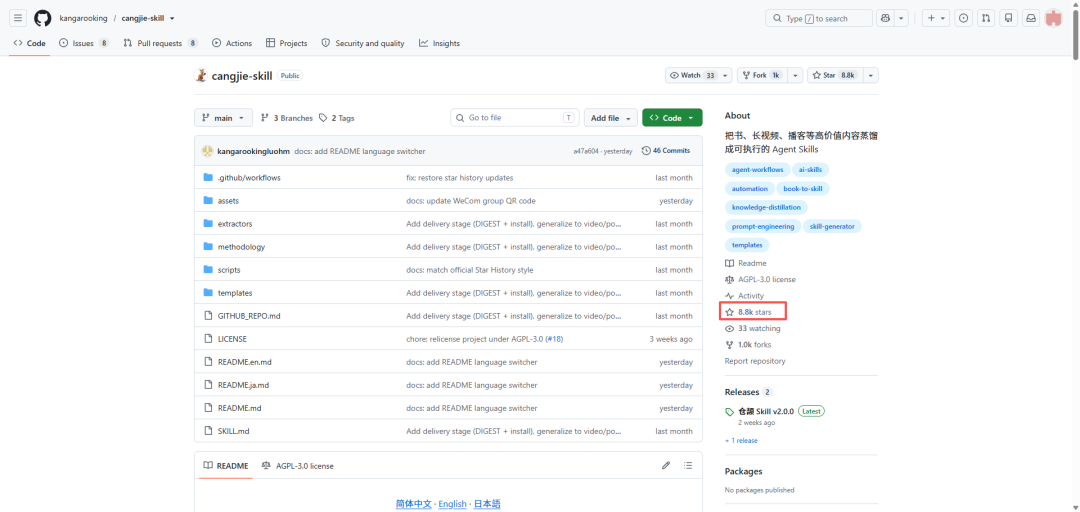Expand the Copilot dropdown arrow

(902, 19)
